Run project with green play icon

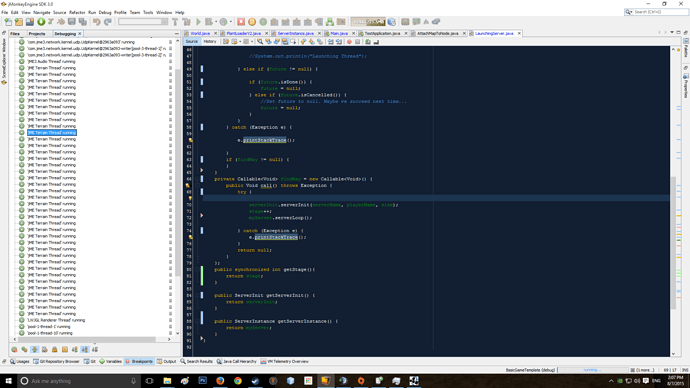[198, 22]
